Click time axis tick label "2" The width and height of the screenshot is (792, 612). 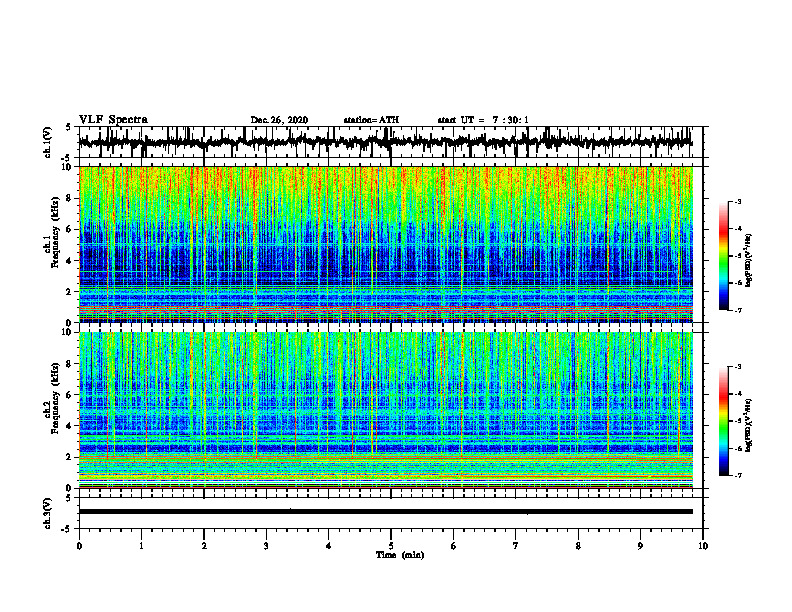(x=204, y=546)
